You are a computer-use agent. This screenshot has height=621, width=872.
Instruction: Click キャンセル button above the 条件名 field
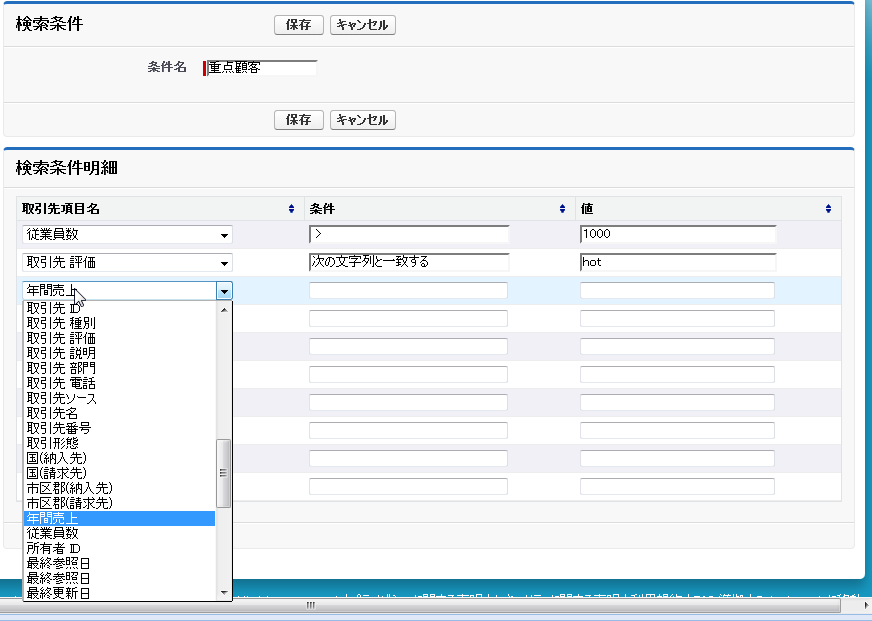click(363, 25)
